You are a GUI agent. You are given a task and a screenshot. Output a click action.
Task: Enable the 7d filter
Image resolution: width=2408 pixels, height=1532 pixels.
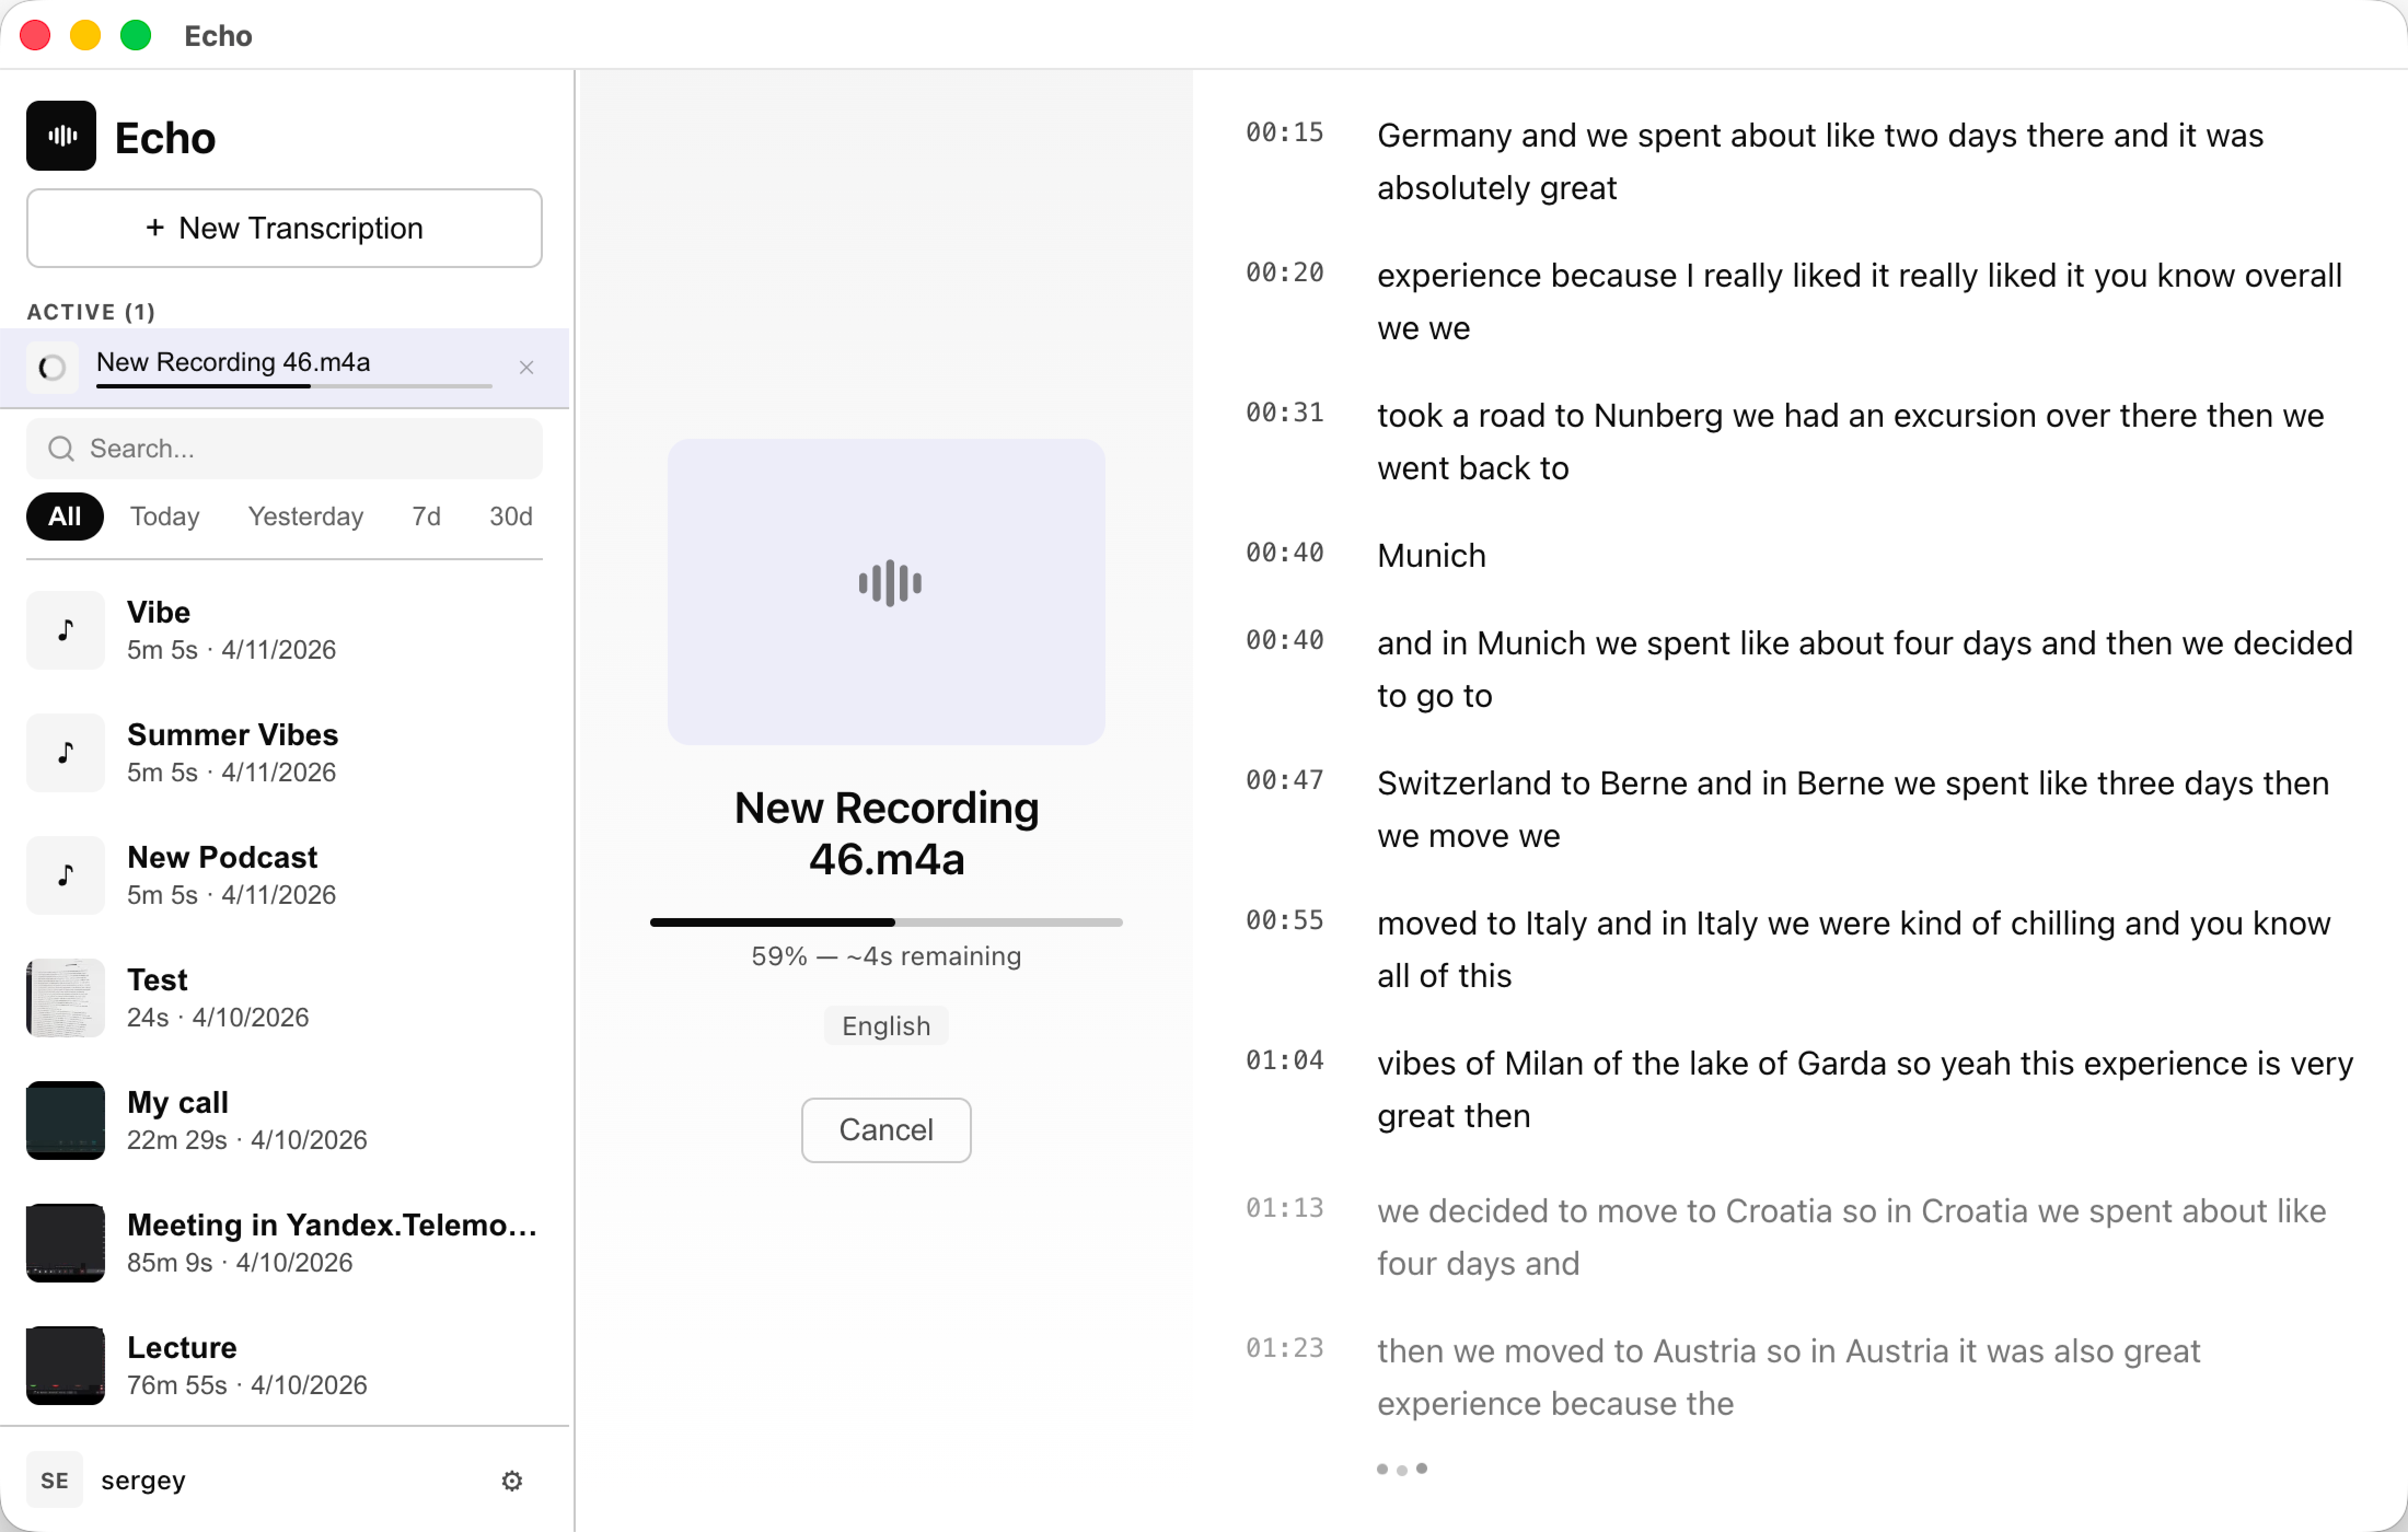[x=425, y=516]
